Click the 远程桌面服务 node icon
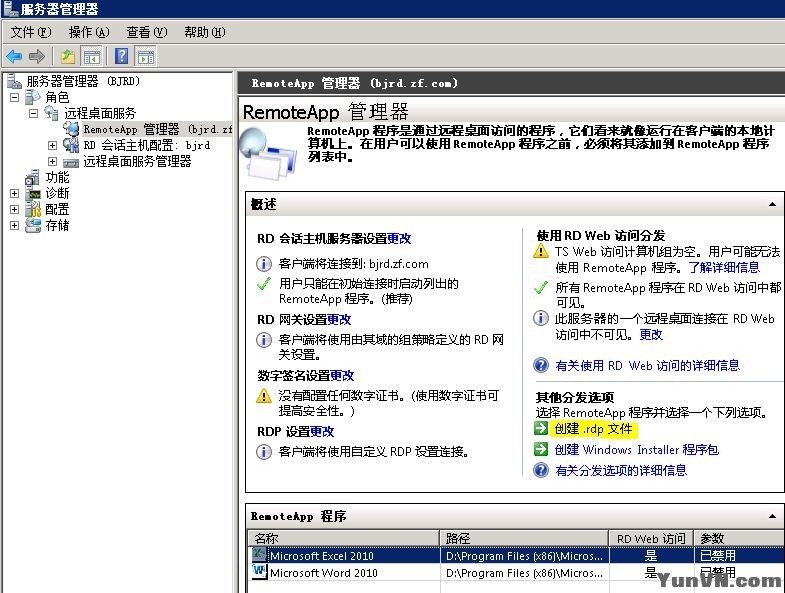This screenshot has height=593, width=785. [x=52, y=113]
